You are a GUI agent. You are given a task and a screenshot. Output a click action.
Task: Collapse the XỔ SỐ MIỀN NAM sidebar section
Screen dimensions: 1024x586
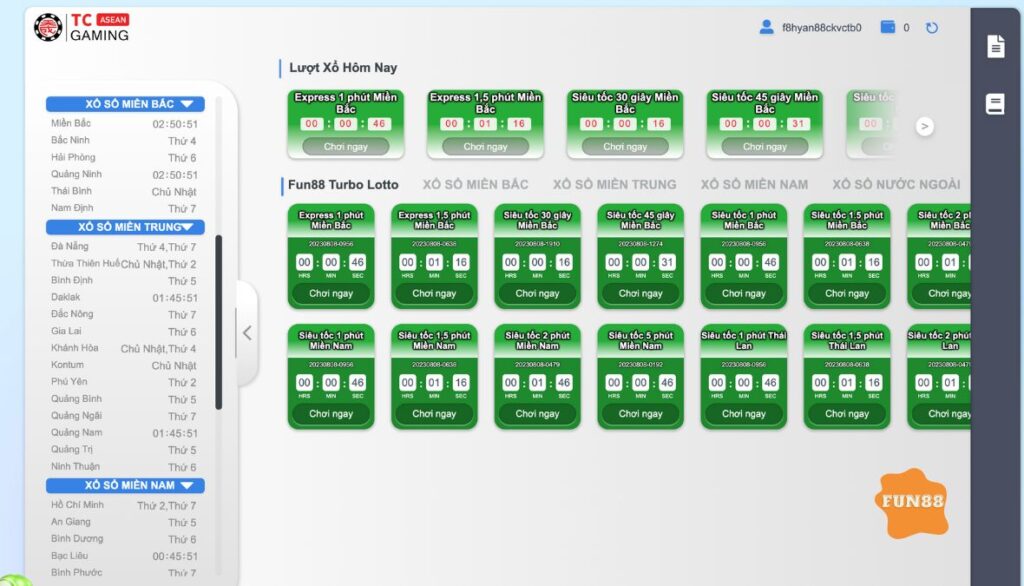point(125,485)
